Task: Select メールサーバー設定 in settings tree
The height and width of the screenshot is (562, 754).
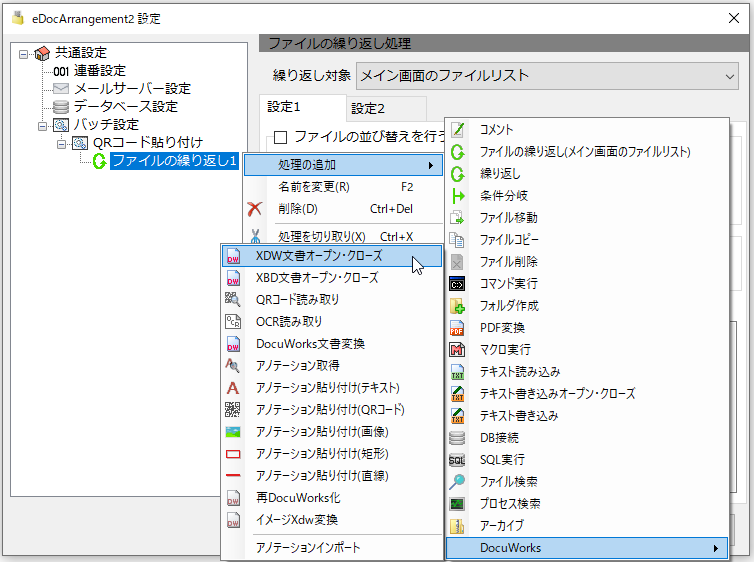Action: (x=132, y=89)
